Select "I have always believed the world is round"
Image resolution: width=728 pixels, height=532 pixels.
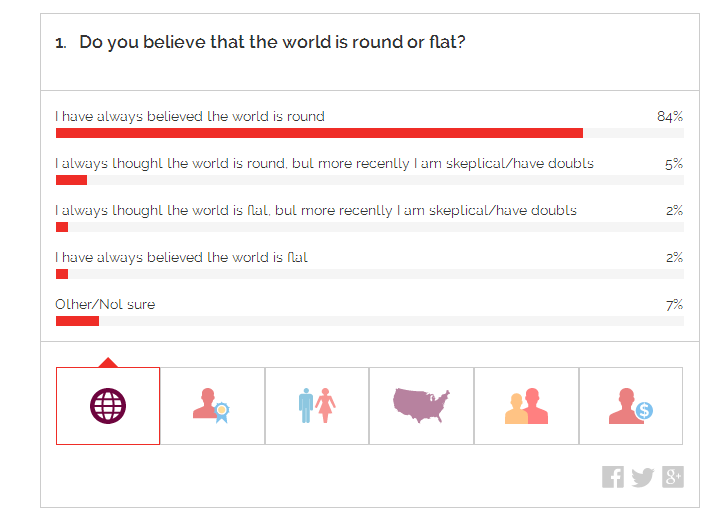coord(190,116)
